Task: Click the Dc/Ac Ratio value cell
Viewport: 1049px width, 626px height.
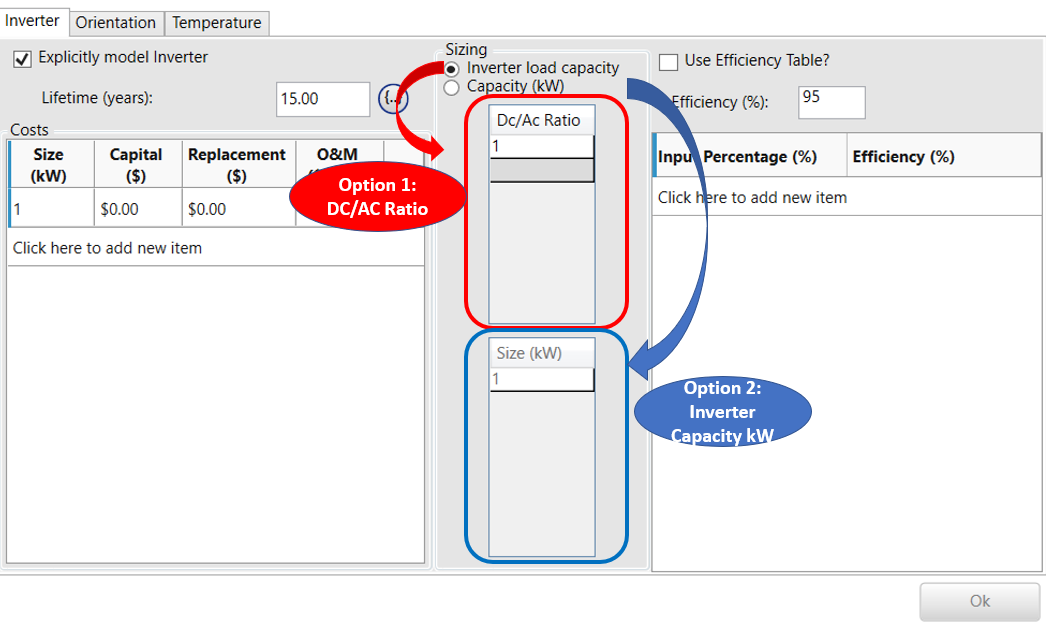Action: (541, 146)
